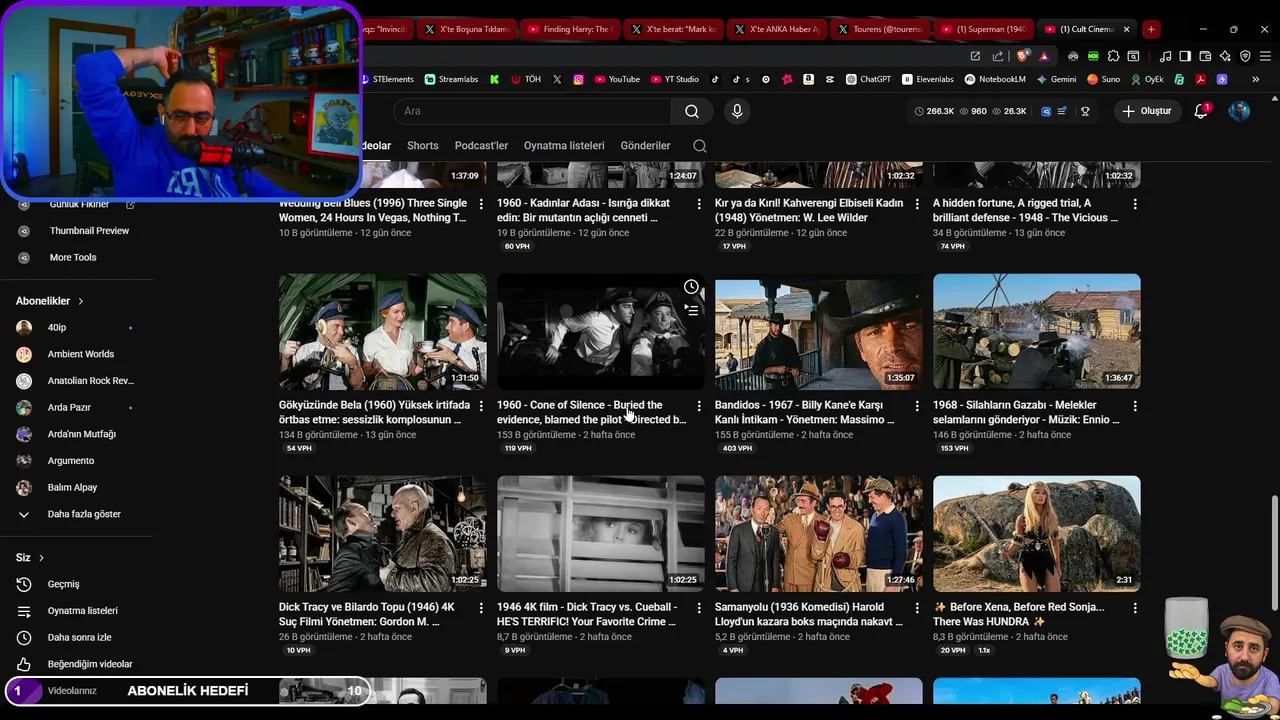Click the YouTube search magnifier button
The width and height of the screenshot is (1280, 720).
692,111
